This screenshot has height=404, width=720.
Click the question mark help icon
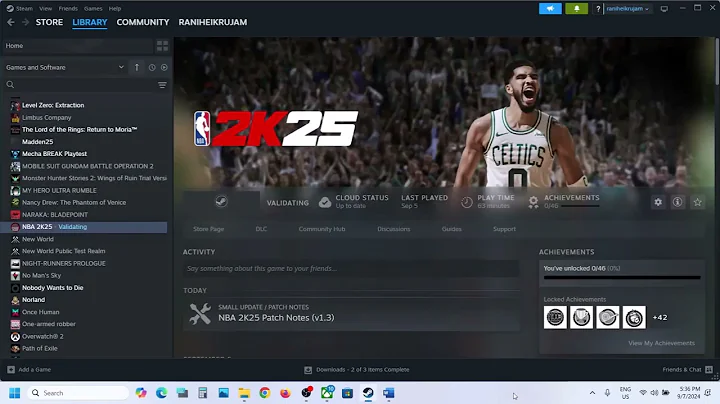(597, 9)
